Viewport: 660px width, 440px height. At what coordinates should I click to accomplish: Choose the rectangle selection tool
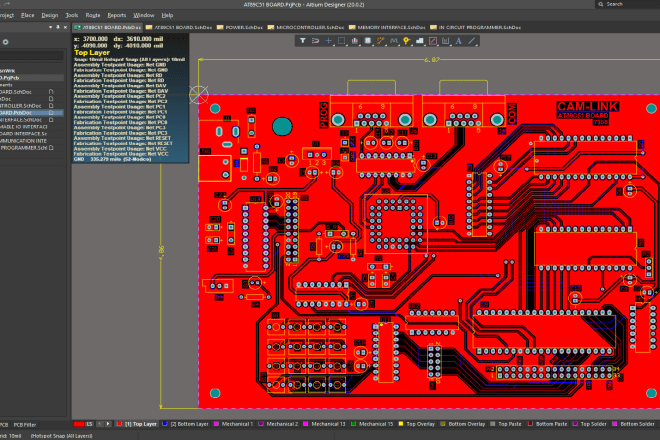[341, 41]
